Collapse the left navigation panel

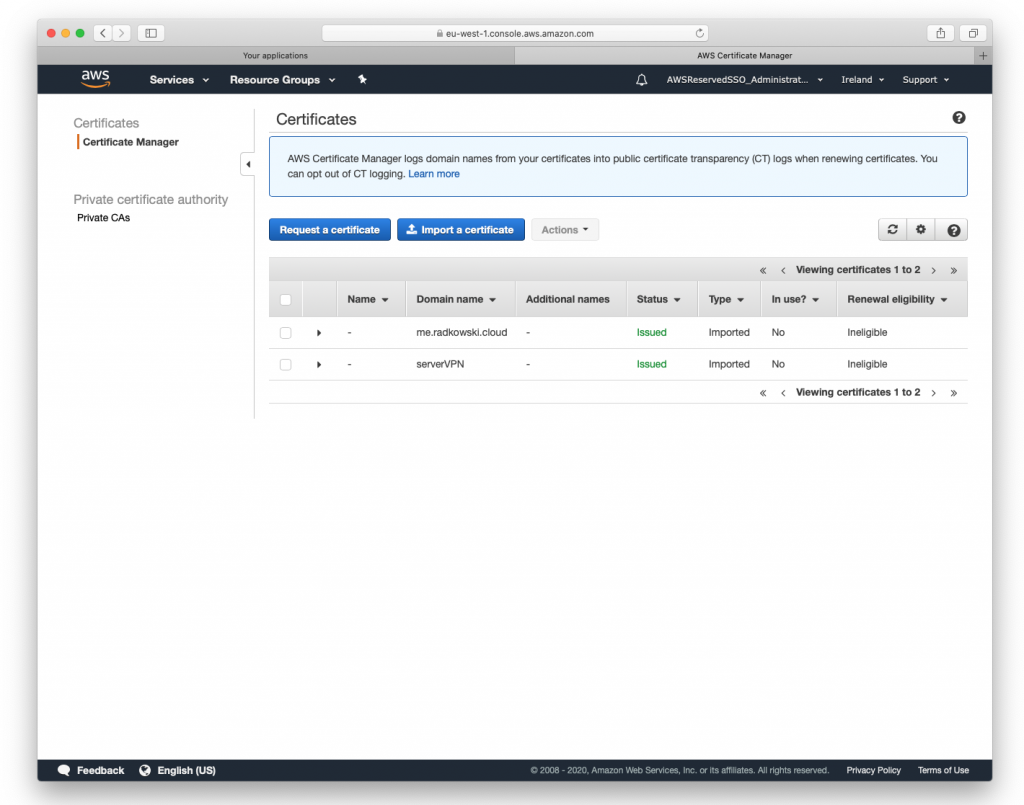[248, 165]
